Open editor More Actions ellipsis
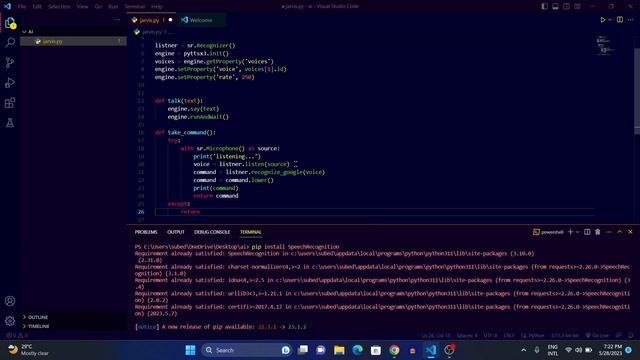640x360 pixels. [631, 20]
